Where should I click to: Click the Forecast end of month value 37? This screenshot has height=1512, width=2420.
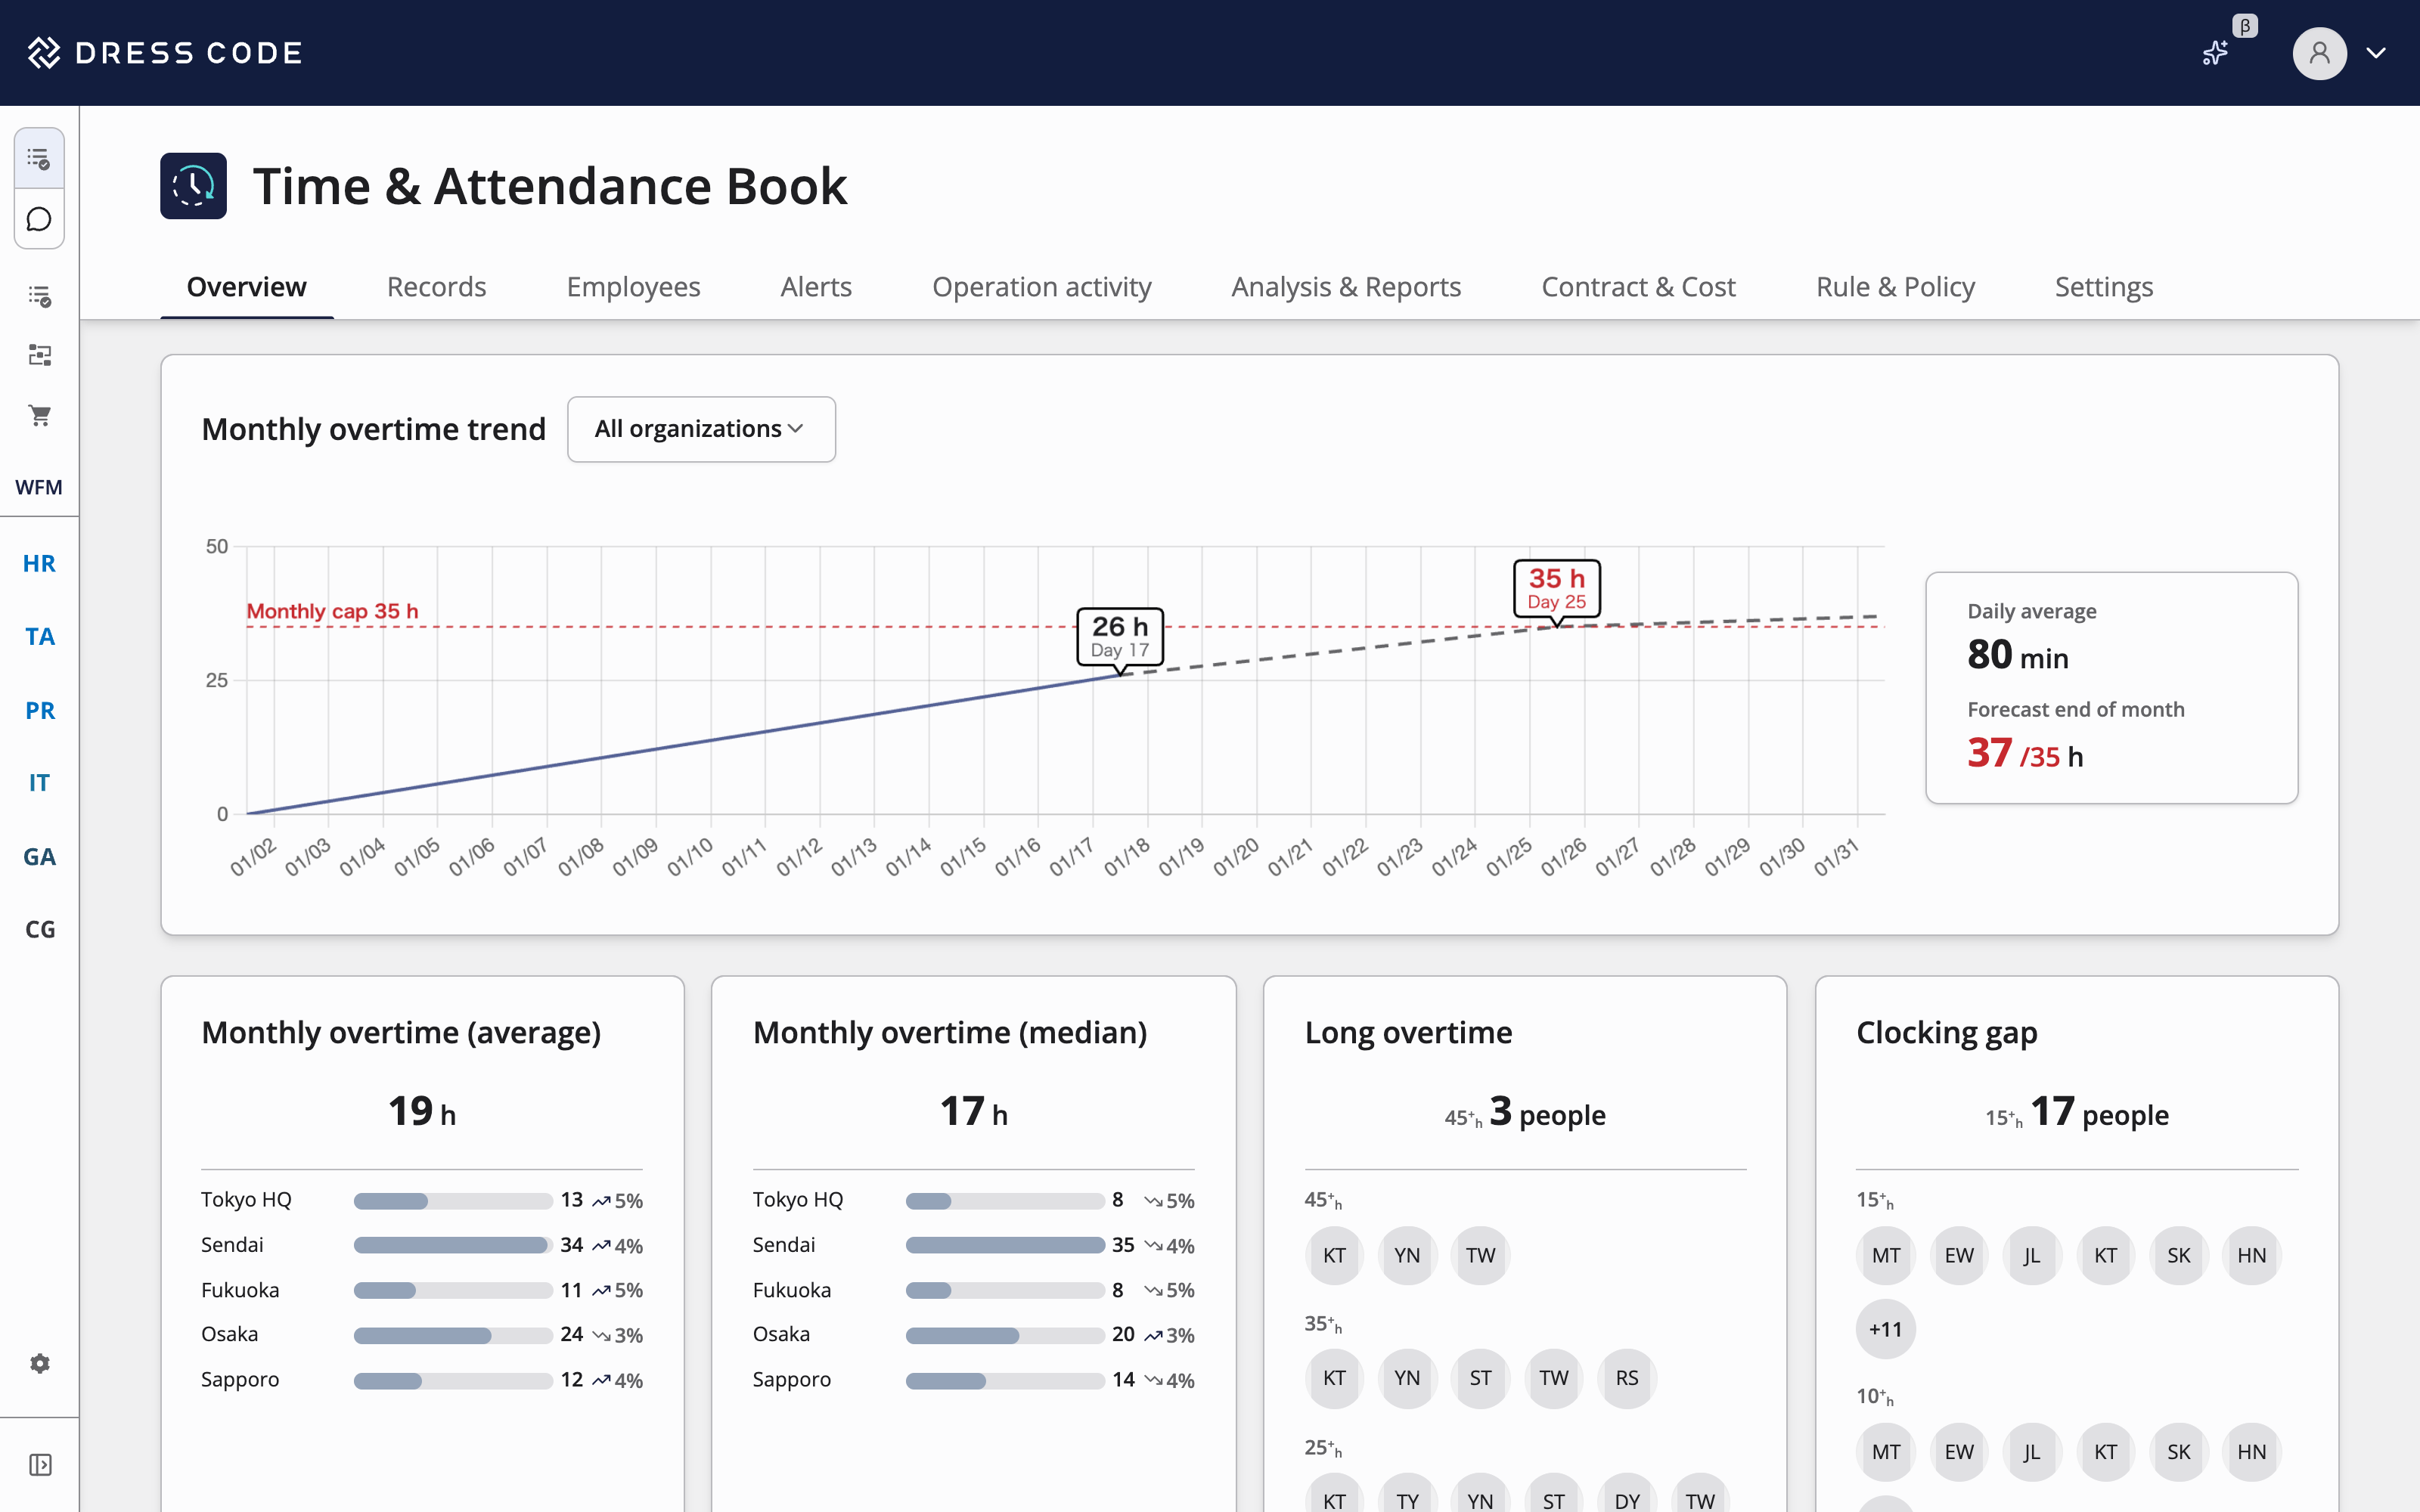1989,752
